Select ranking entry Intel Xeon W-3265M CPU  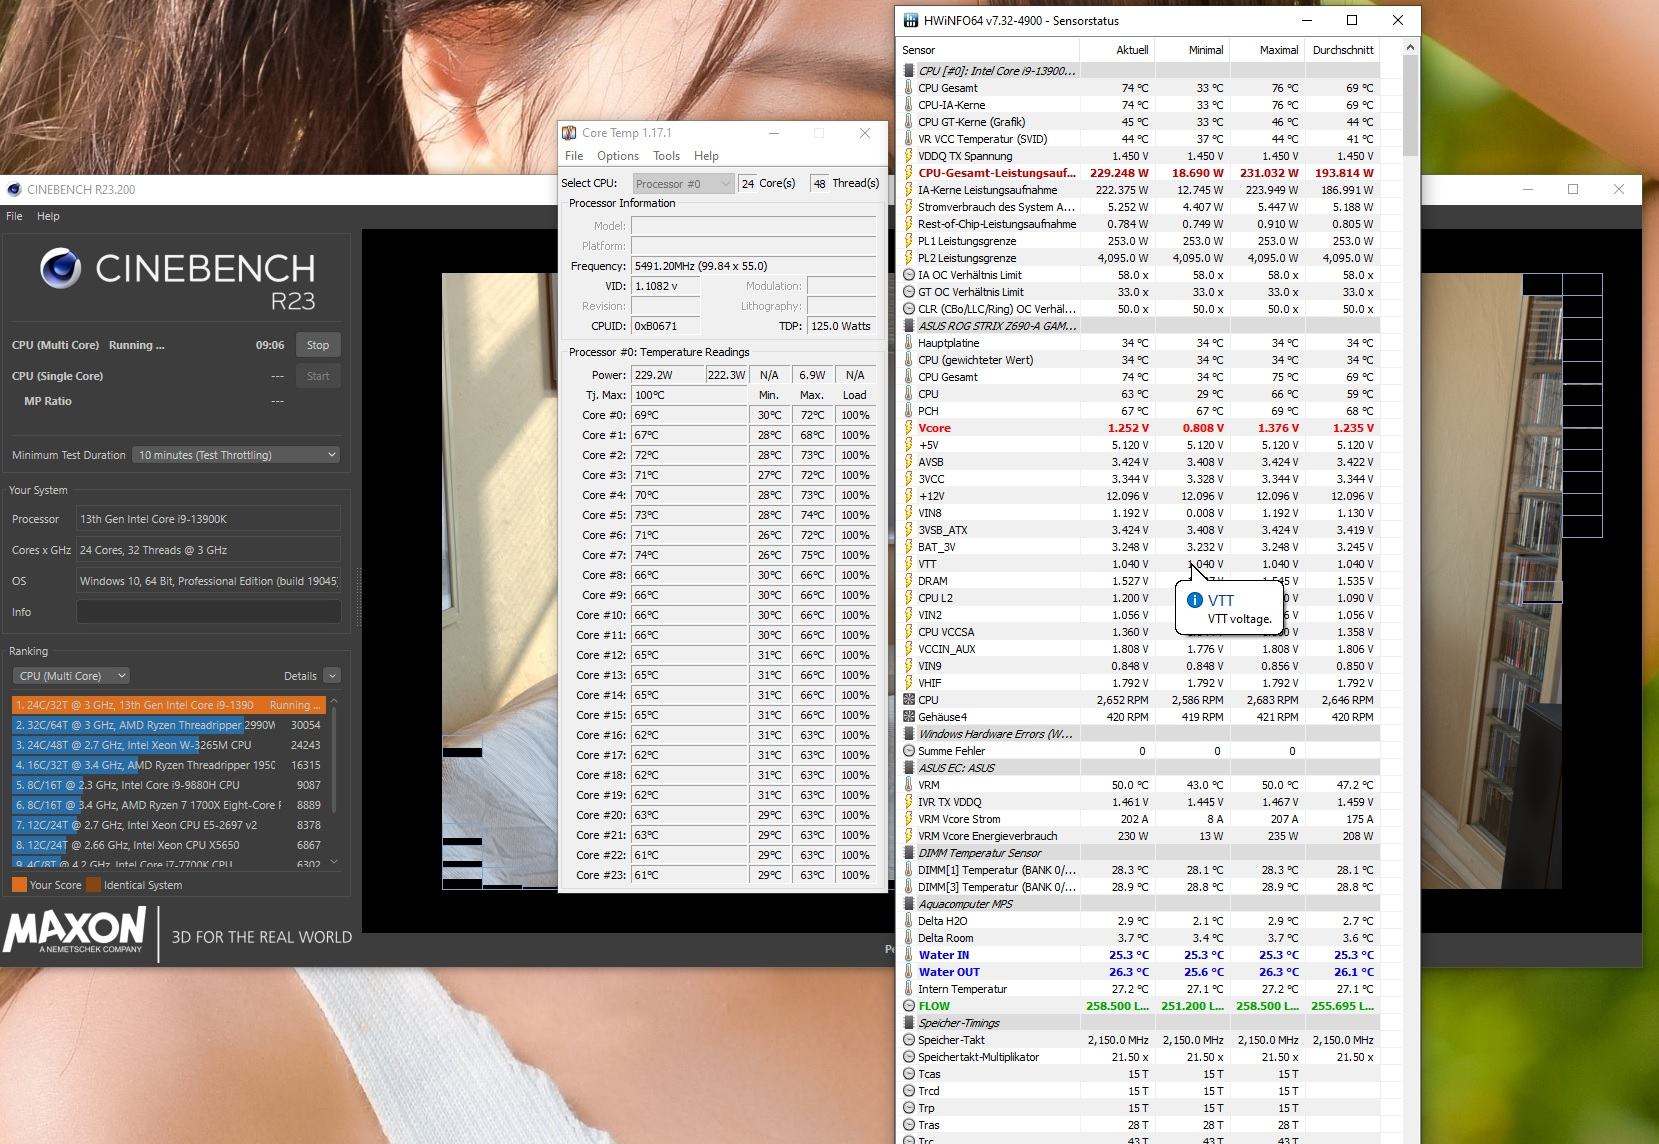169,745
